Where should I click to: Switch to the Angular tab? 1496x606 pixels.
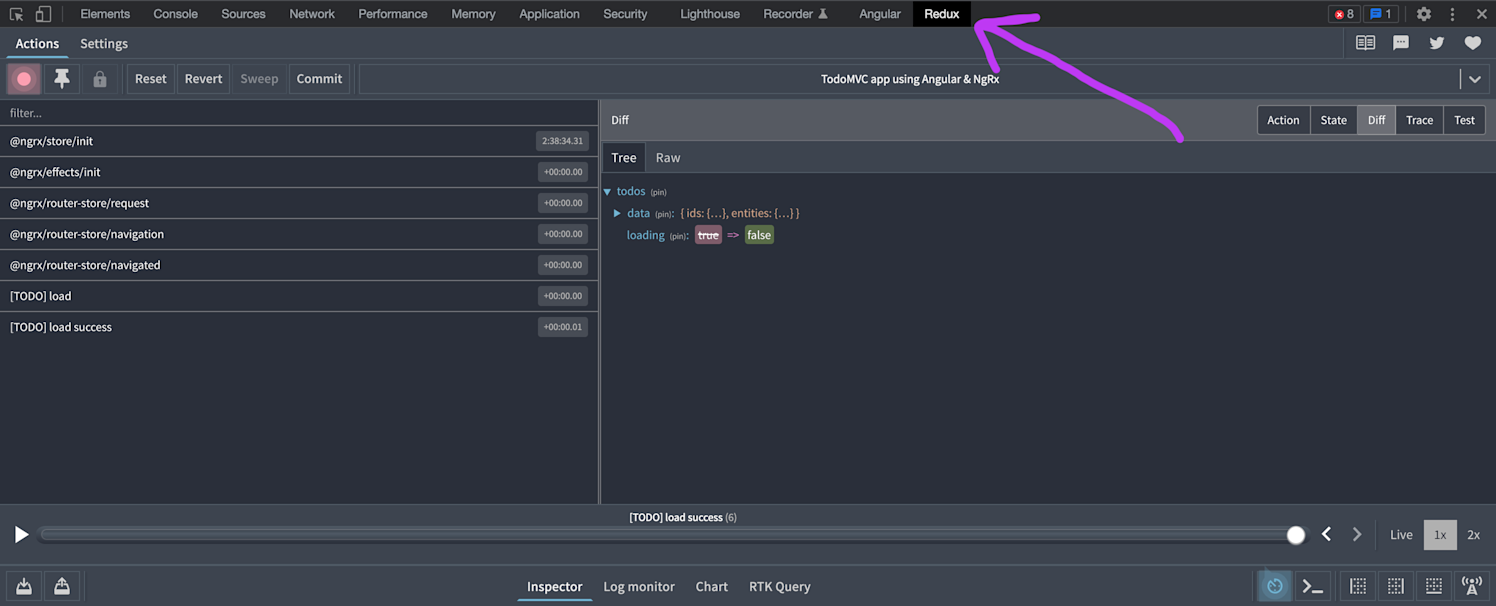pyautogui.click(x=880, y=14)
